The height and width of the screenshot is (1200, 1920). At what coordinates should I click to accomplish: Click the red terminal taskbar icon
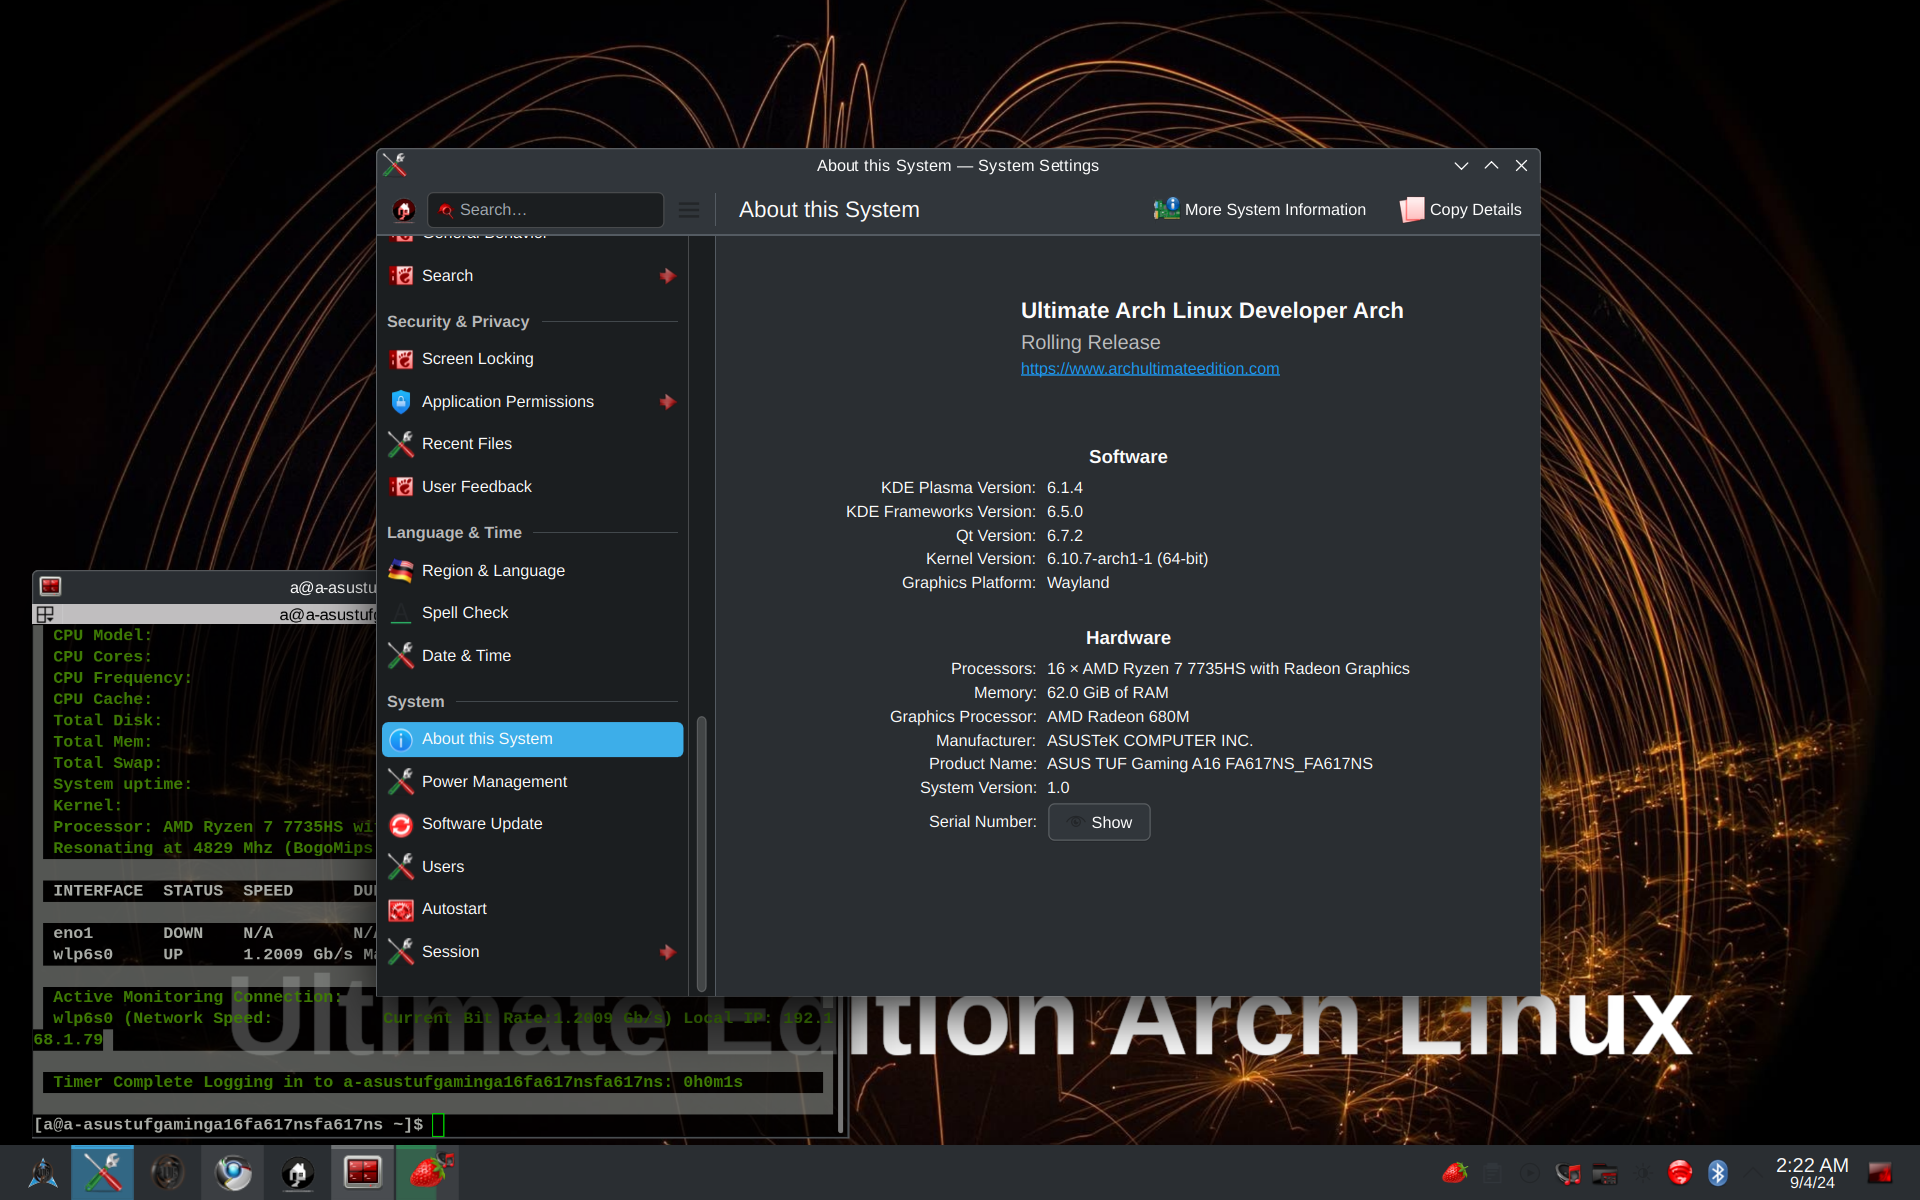click(x=362, y=1172)
